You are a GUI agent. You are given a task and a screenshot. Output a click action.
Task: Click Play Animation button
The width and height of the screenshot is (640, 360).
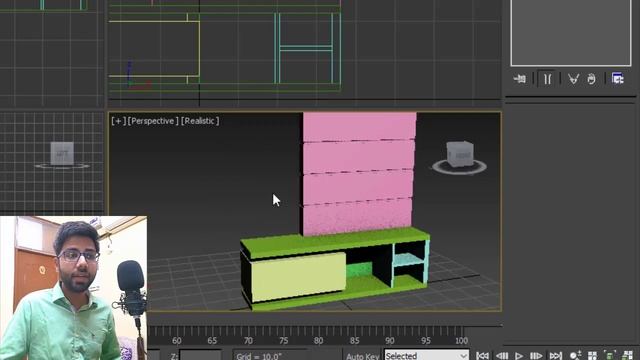click(x=519, y=356)
